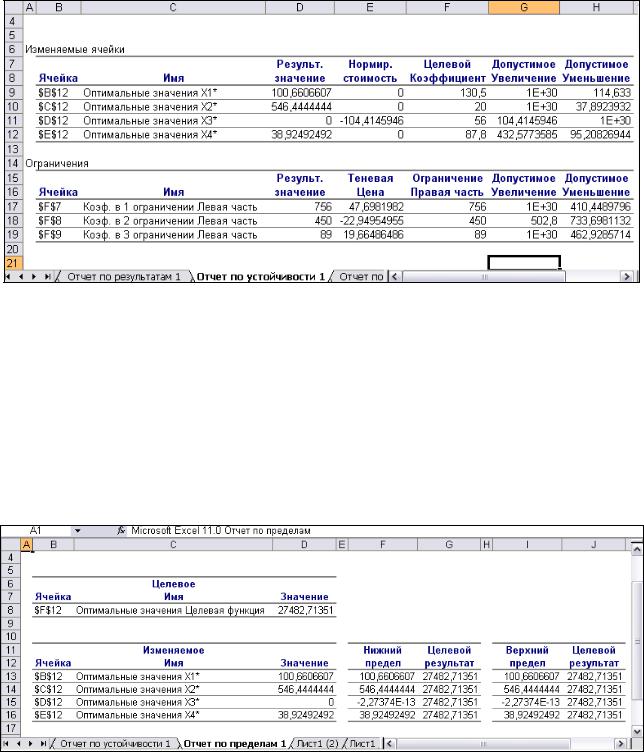Select active tab 'Отчет по устойчивости 1' in upper window
Image resolution: width=644 pixels, height=752 pixels.
pos(261,277)
